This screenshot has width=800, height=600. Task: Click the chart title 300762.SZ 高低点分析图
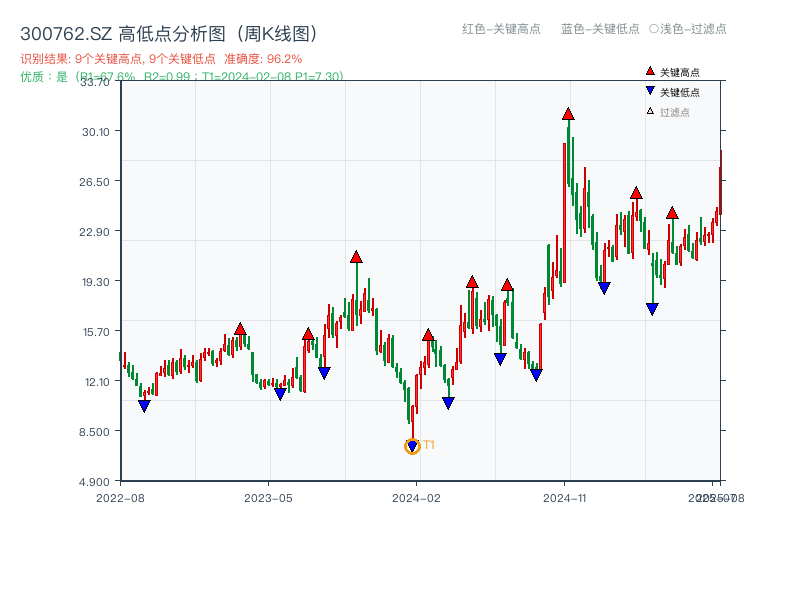[169, 34]
